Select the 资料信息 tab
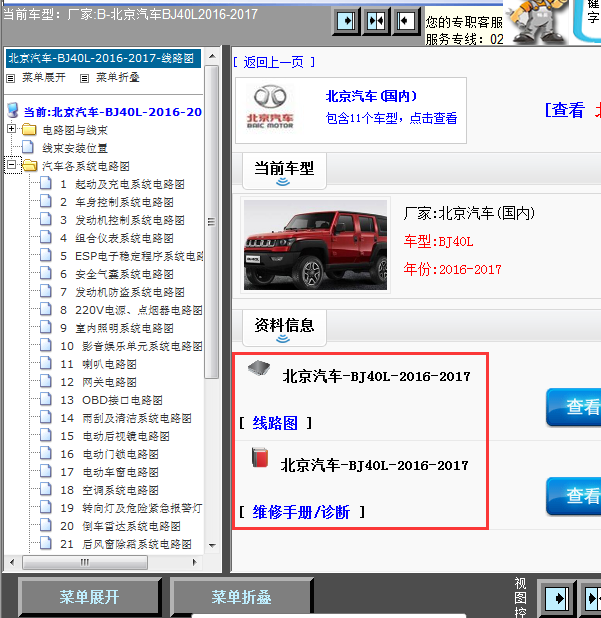This screenshot has width=601, height=618. coord(284,328)
